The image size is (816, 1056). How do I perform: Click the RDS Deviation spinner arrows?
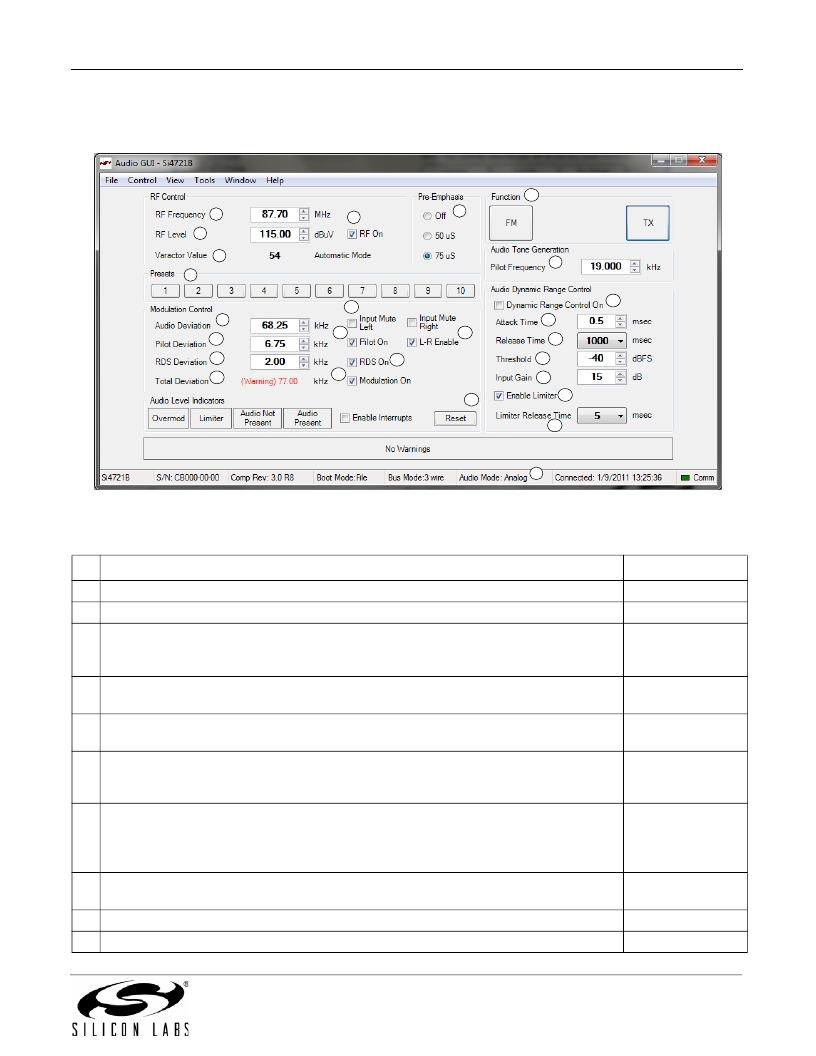[304, 362]
